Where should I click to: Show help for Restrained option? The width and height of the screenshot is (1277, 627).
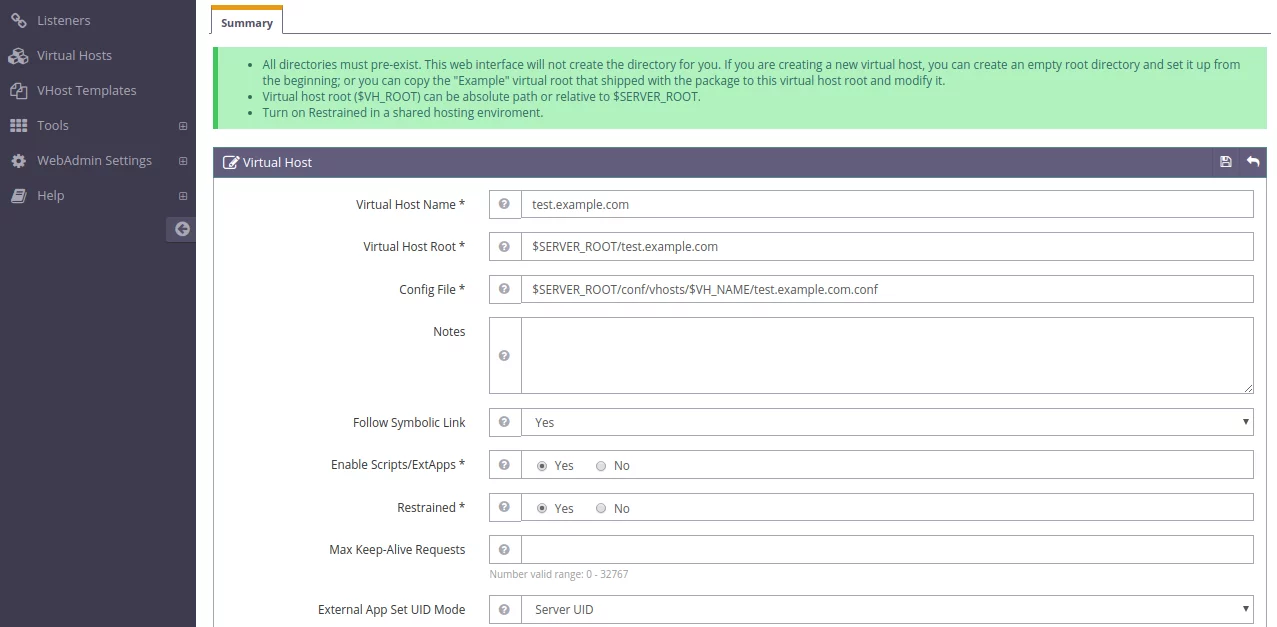click(x=505, y=508)
